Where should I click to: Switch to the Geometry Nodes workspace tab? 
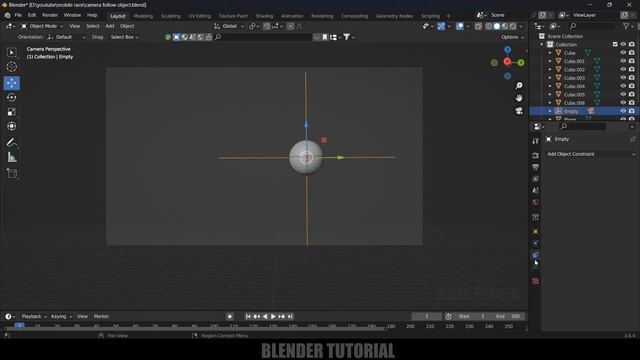[394, 16]
